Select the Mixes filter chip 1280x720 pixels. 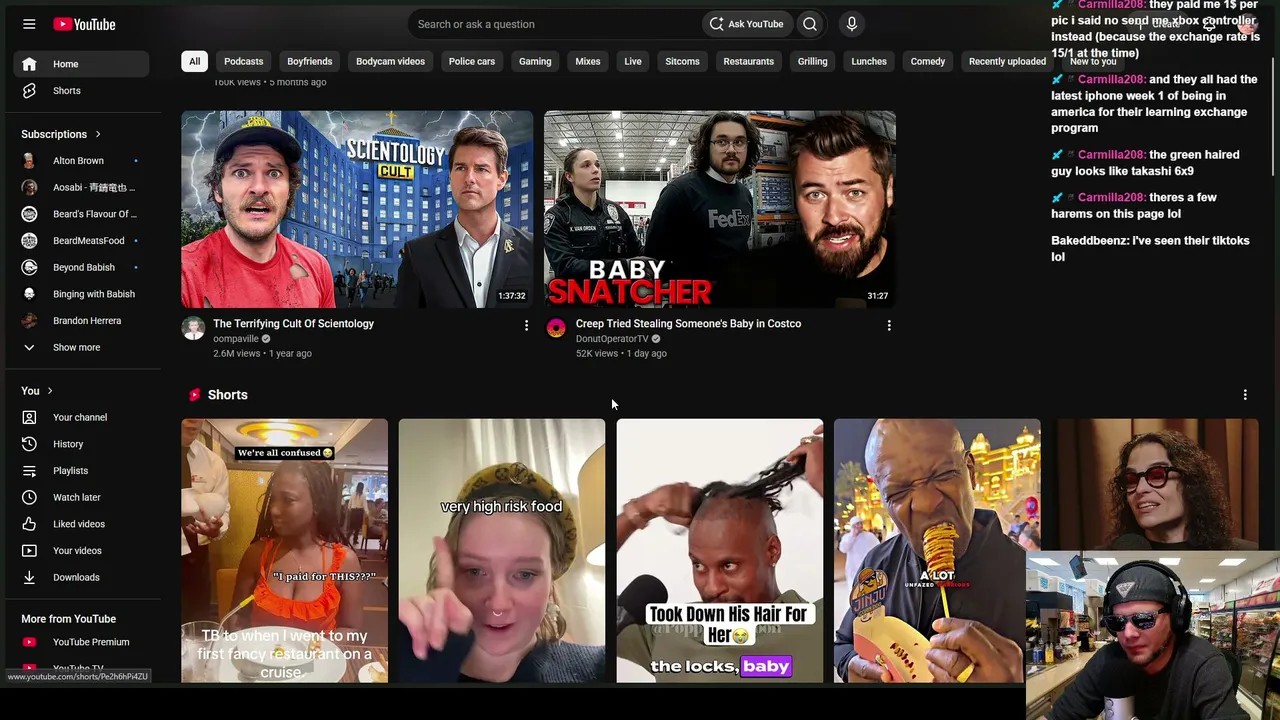point(588,62)
